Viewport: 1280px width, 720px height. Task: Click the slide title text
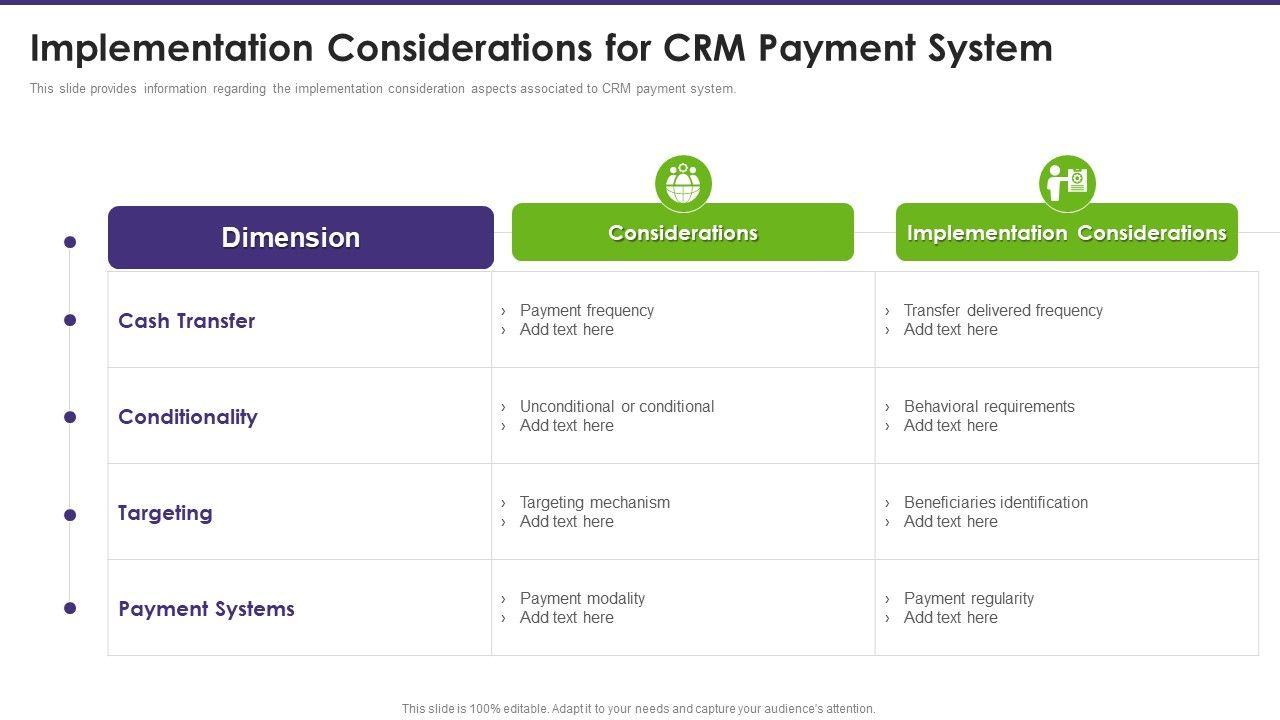coord(541,48)
